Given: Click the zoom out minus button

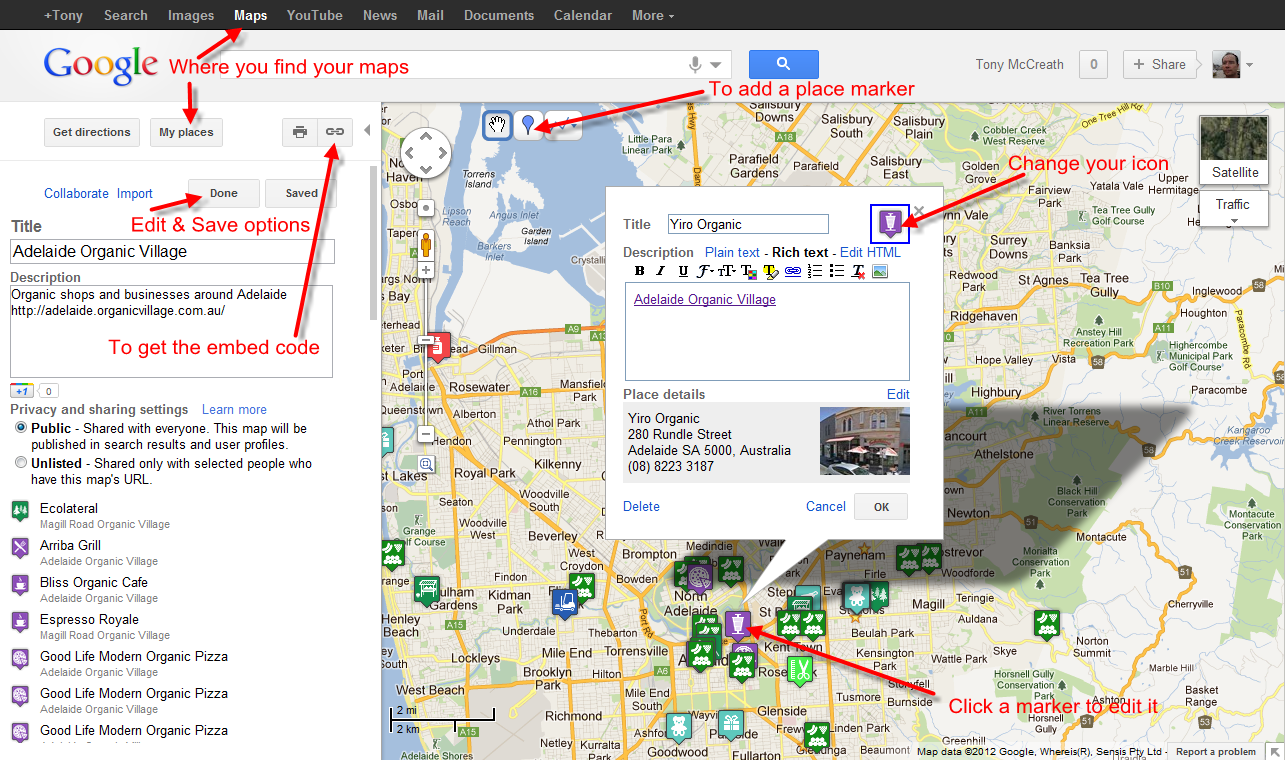Looking at the screenshot, I should point(426,435).
